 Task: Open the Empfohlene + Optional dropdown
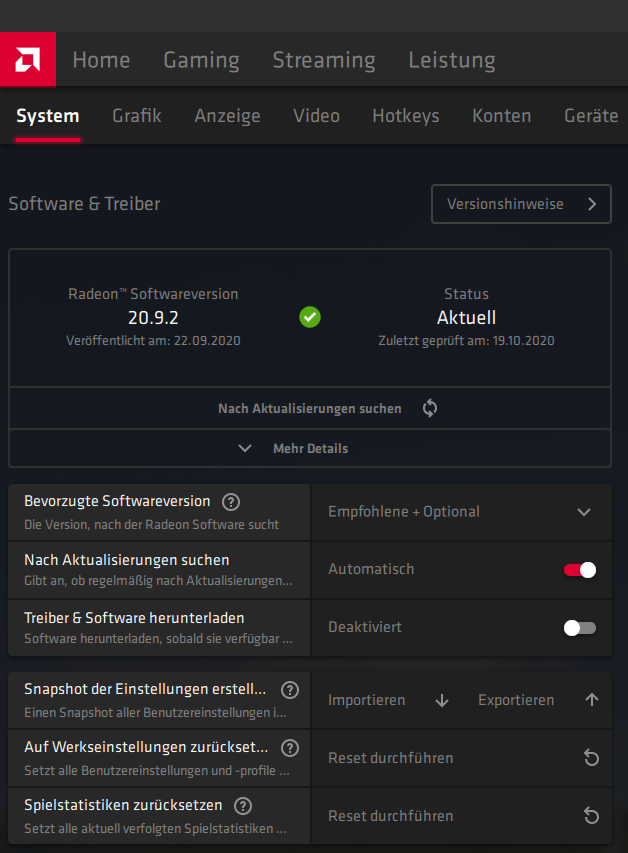461,512
